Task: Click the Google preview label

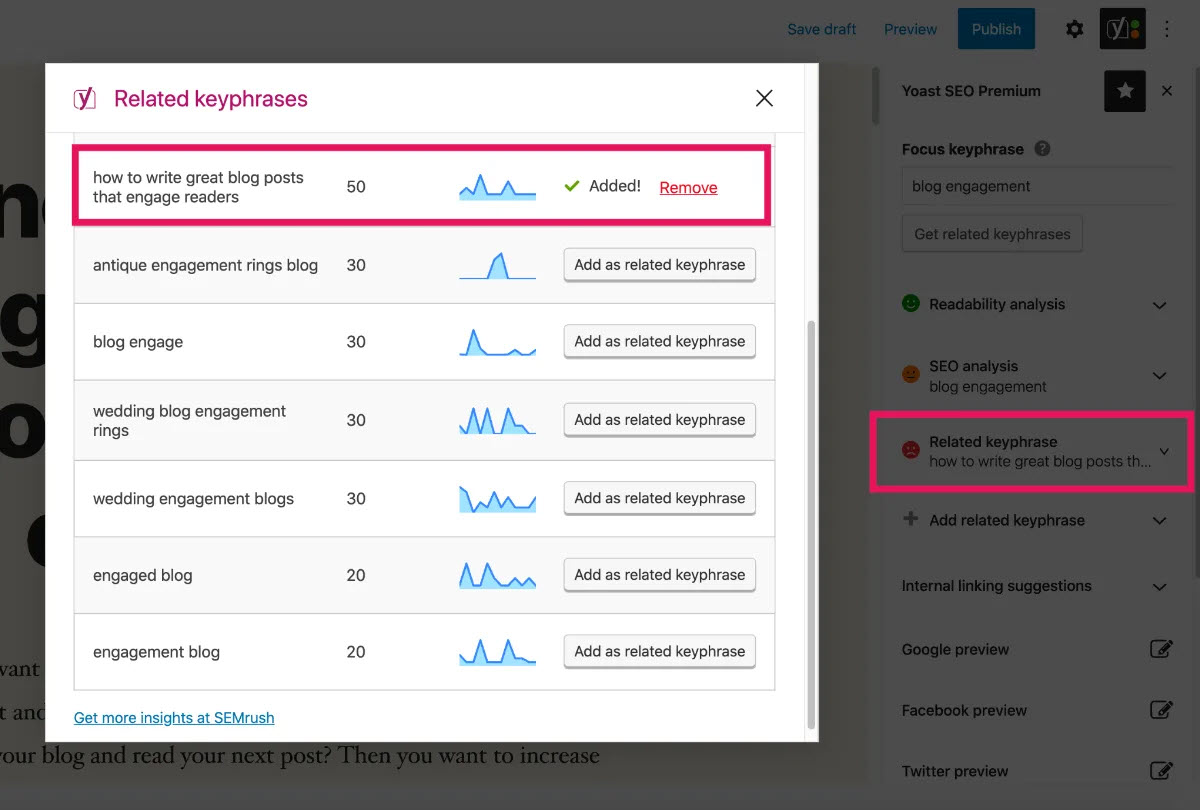Action: coord(955,649)
